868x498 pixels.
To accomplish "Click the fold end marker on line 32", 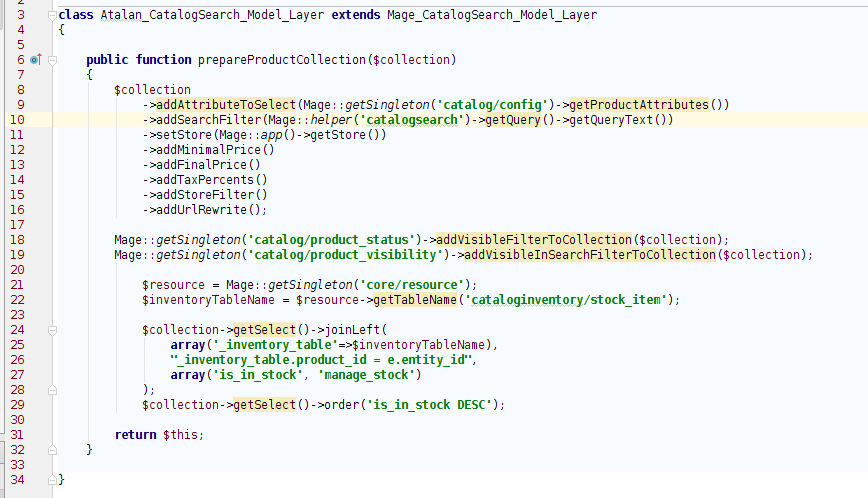I will click(x=52, y=450).
